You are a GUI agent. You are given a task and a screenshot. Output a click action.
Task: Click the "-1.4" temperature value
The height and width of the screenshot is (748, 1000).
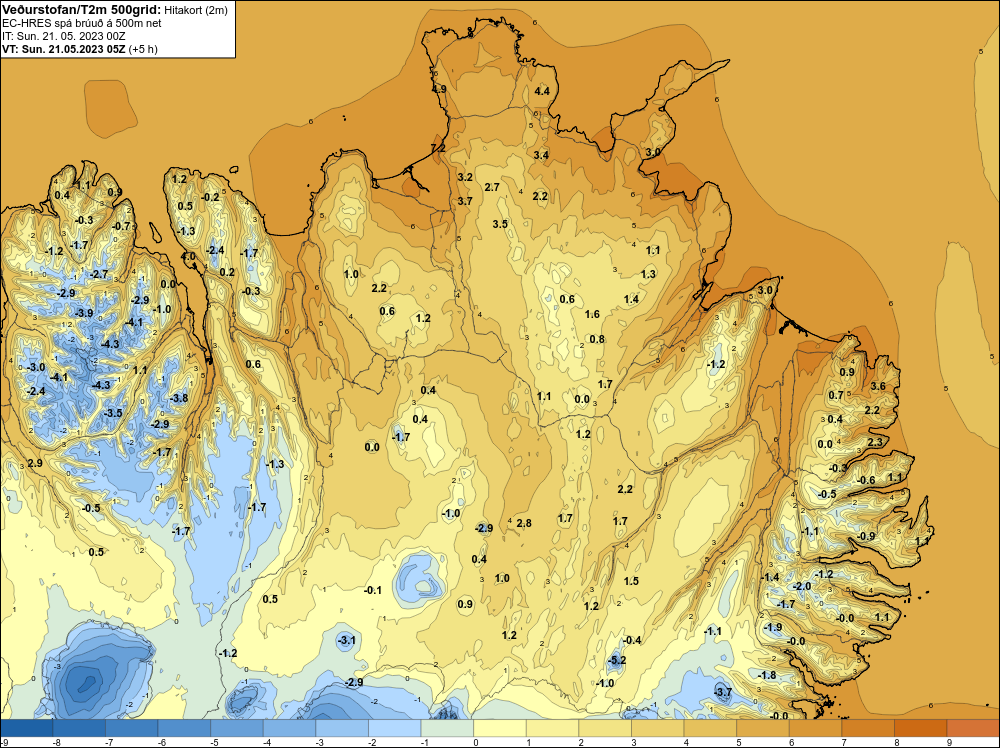[770, 577]
